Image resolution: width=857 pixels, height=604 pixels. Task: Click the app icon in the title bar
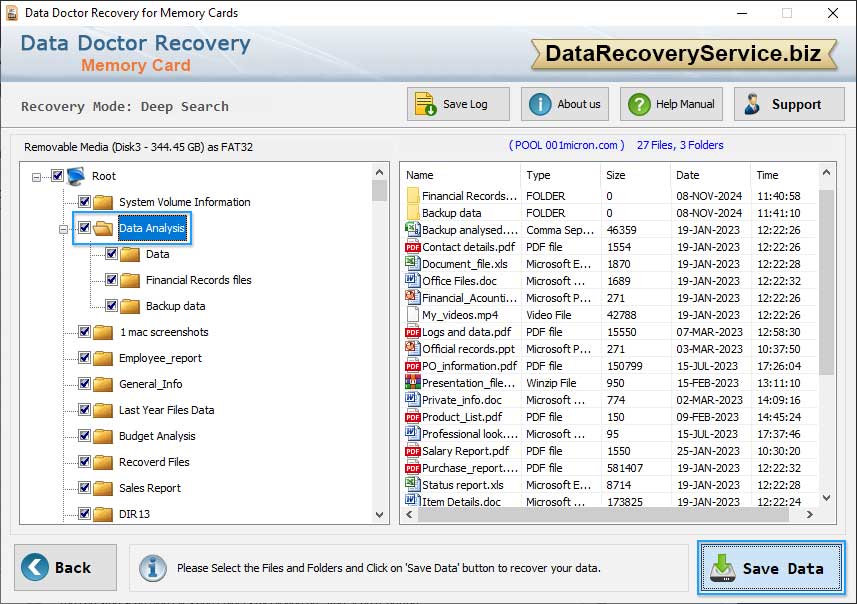11,13
